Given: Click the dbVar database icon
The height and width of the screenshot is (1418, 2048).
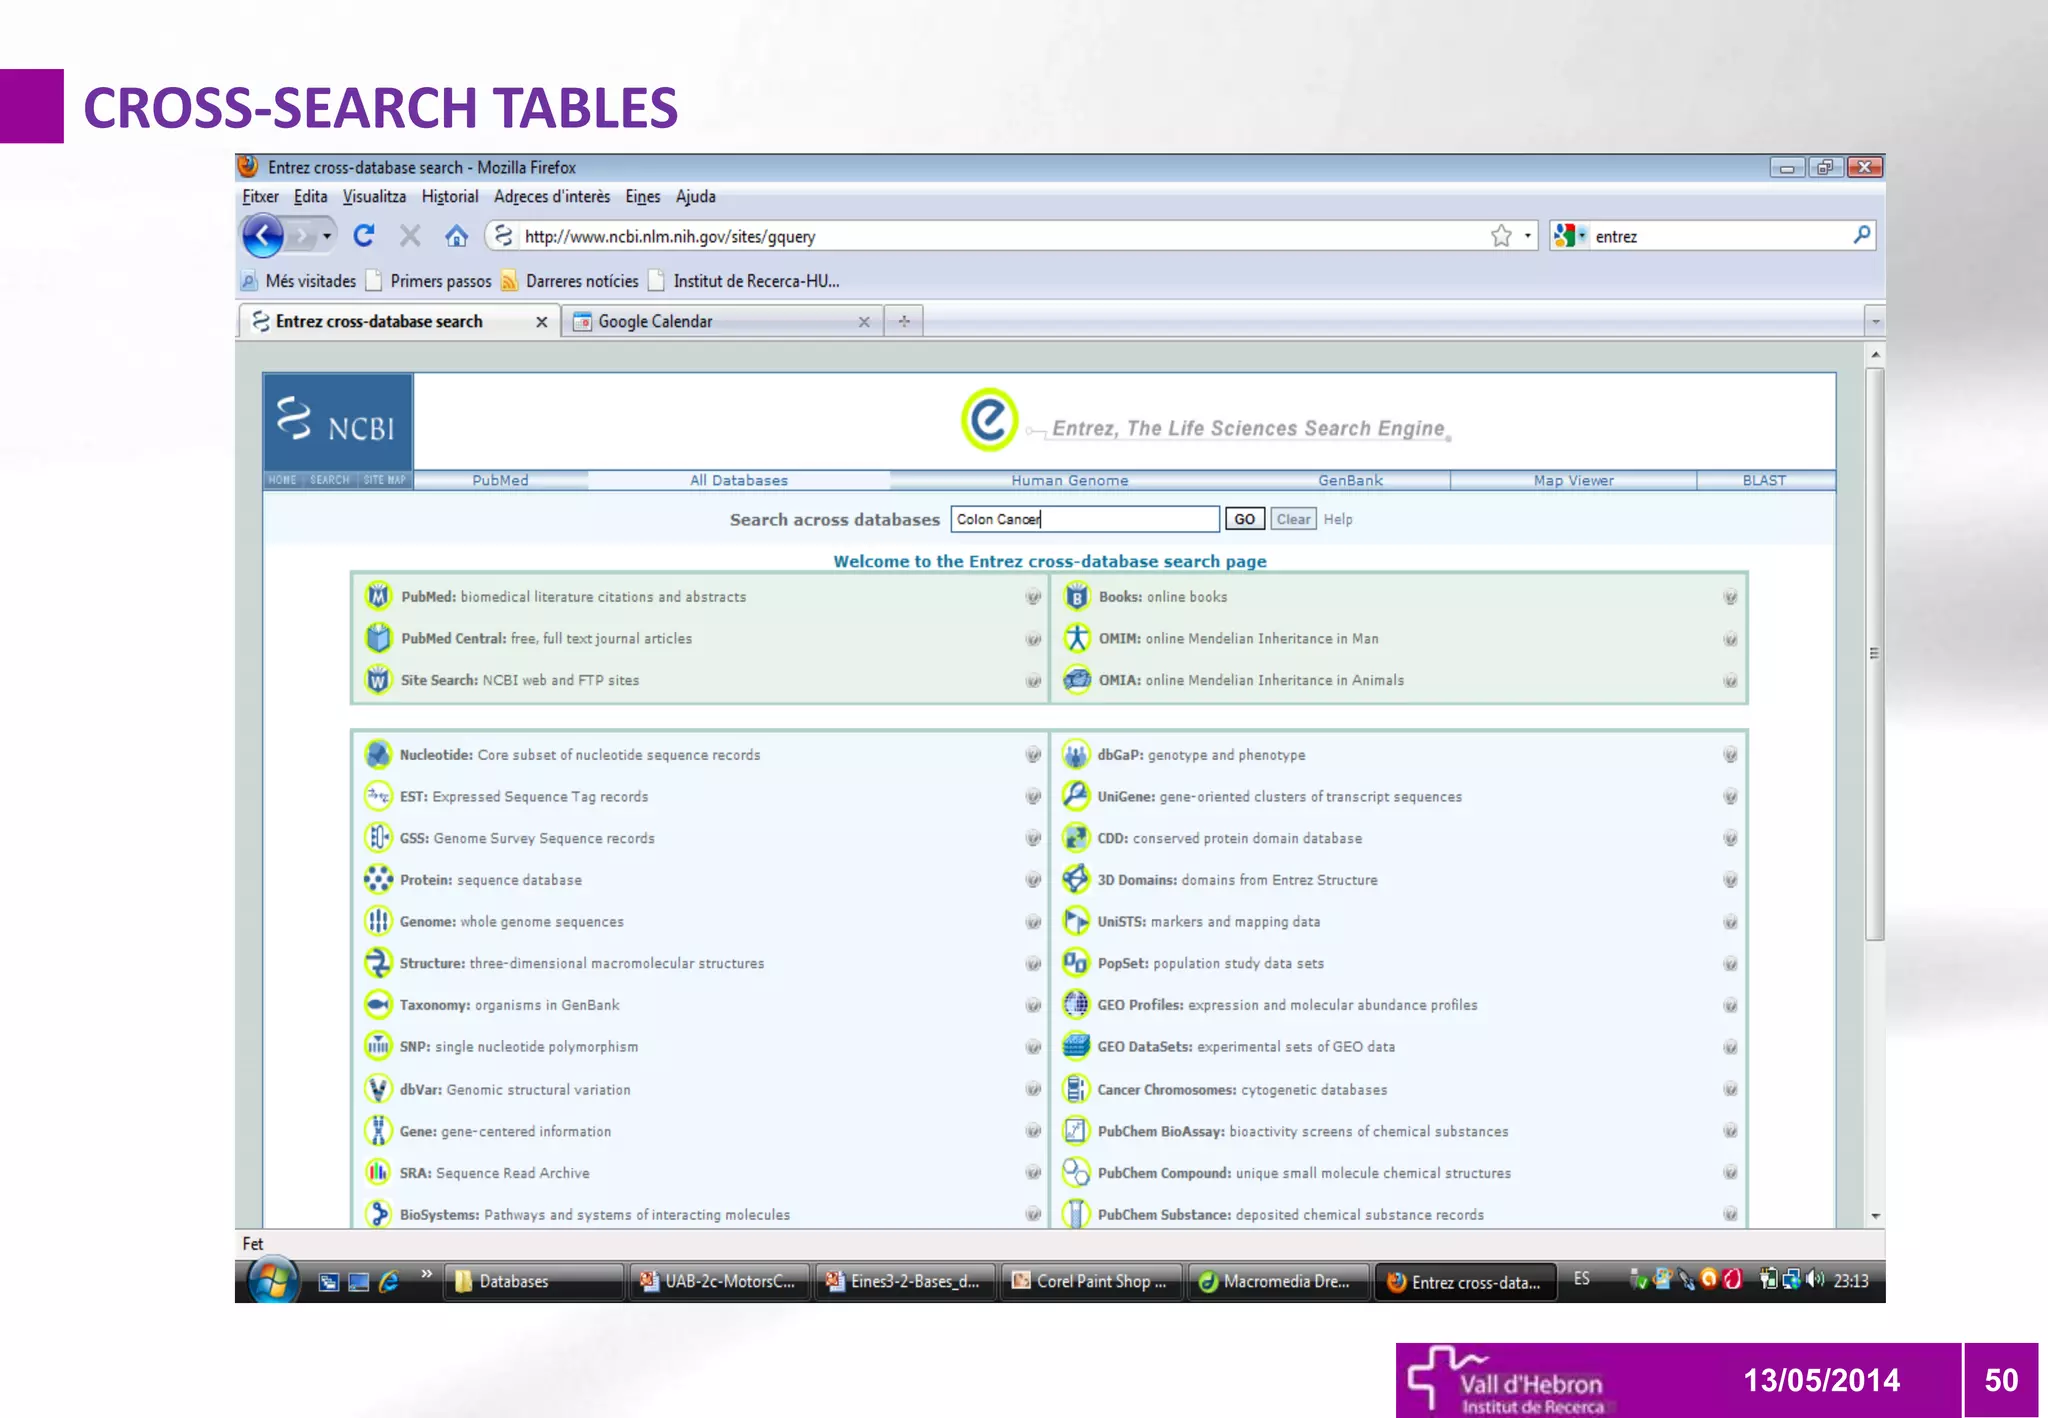Looking at the screenshot, I should pos(377,1089).
